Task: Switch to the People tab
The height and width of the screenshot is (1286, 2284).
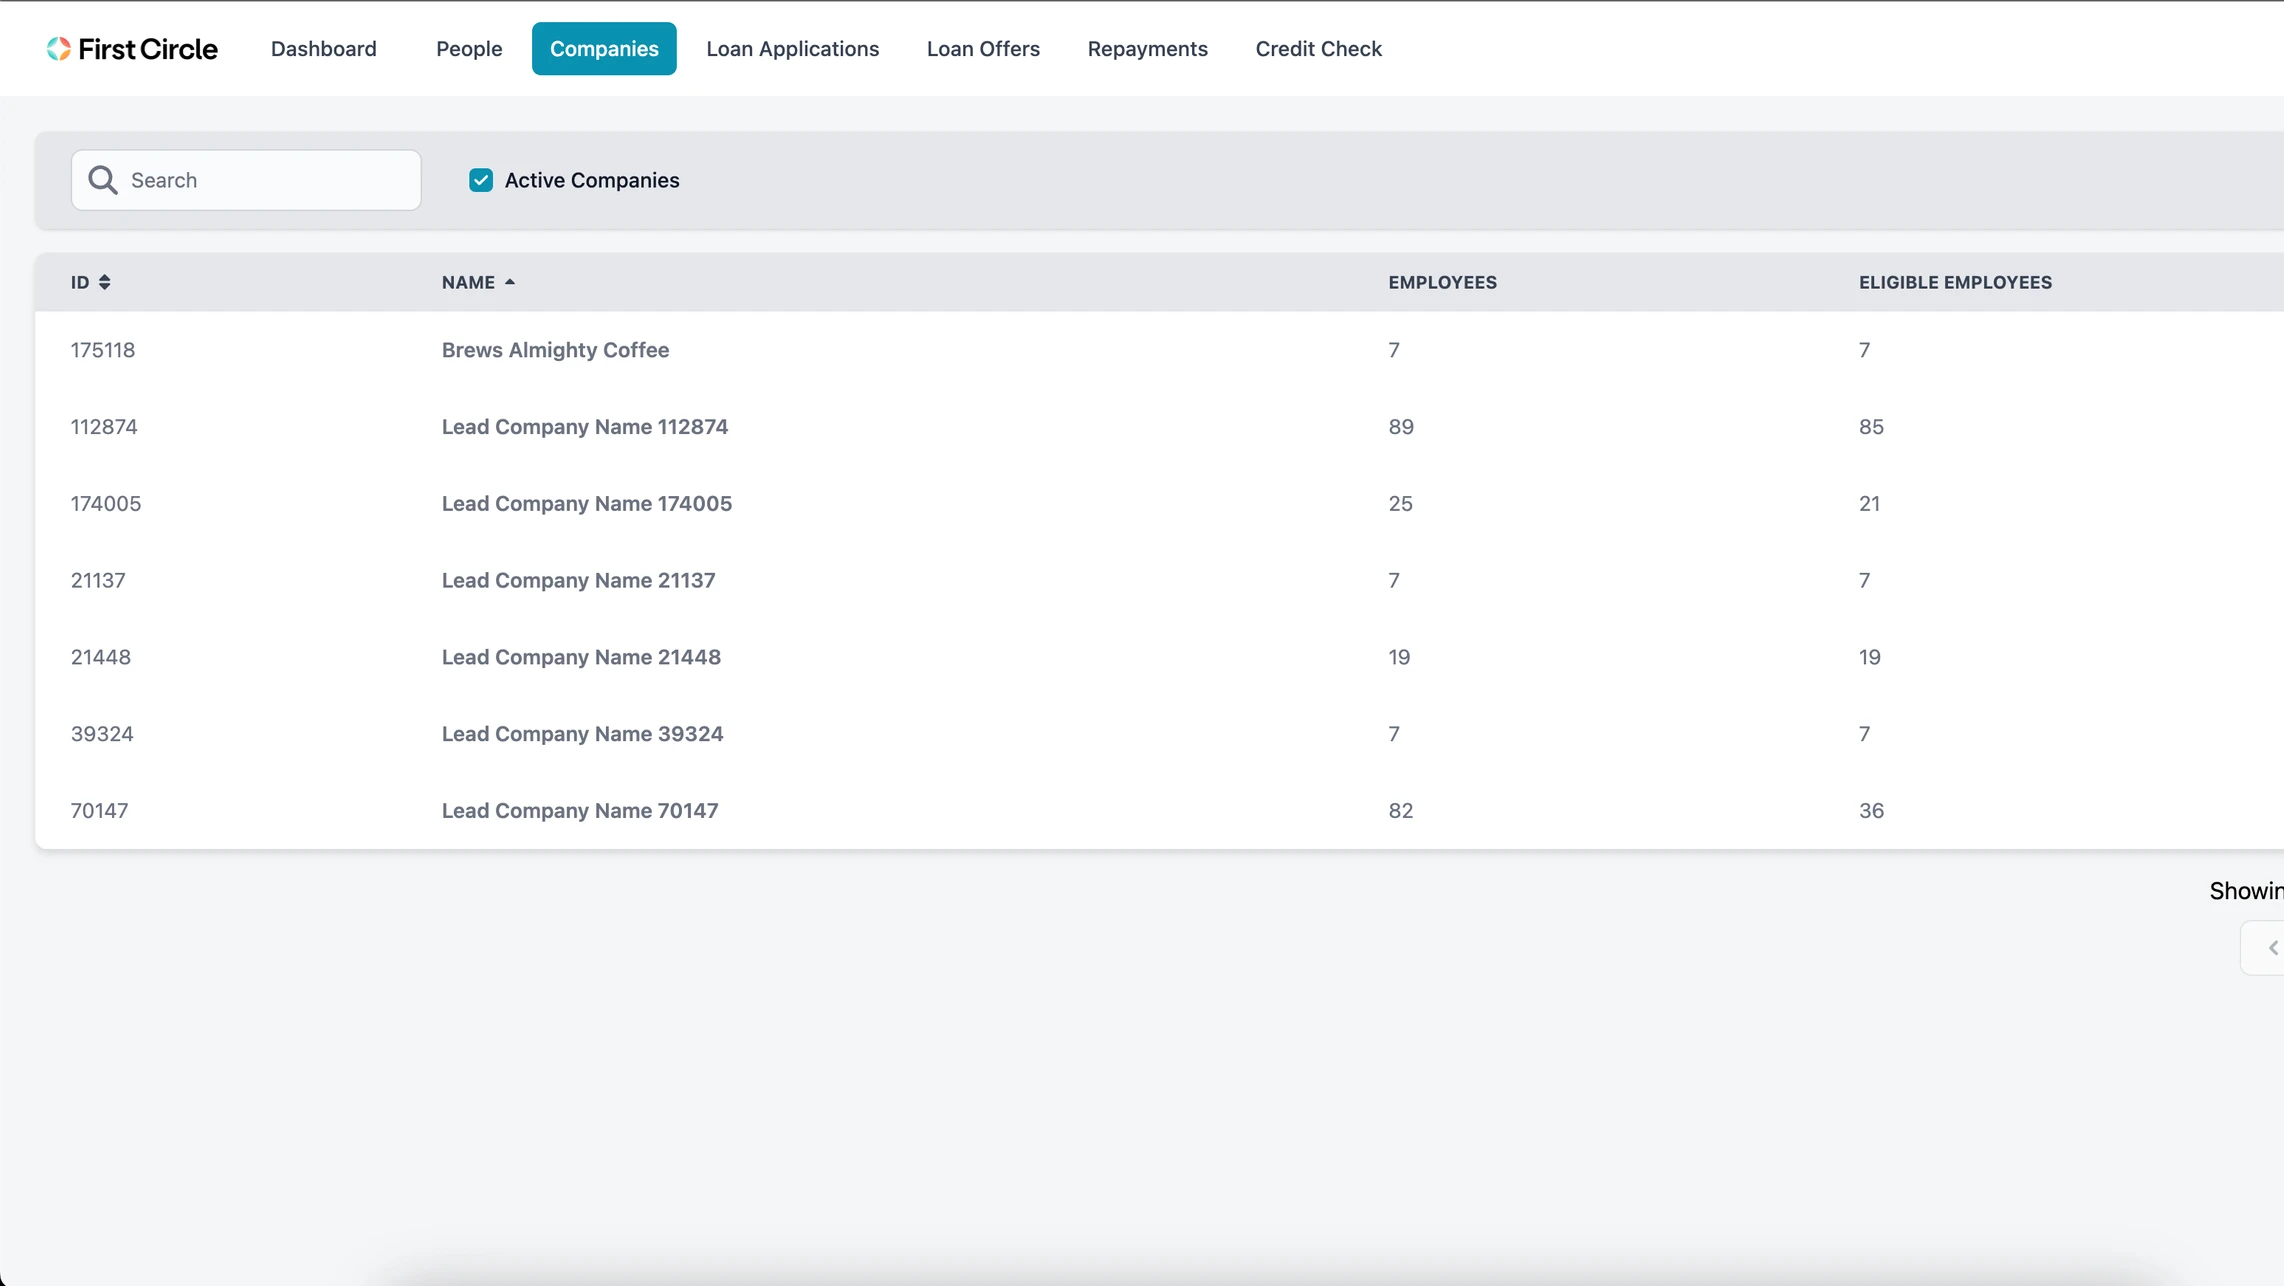Action: [469, 49]
